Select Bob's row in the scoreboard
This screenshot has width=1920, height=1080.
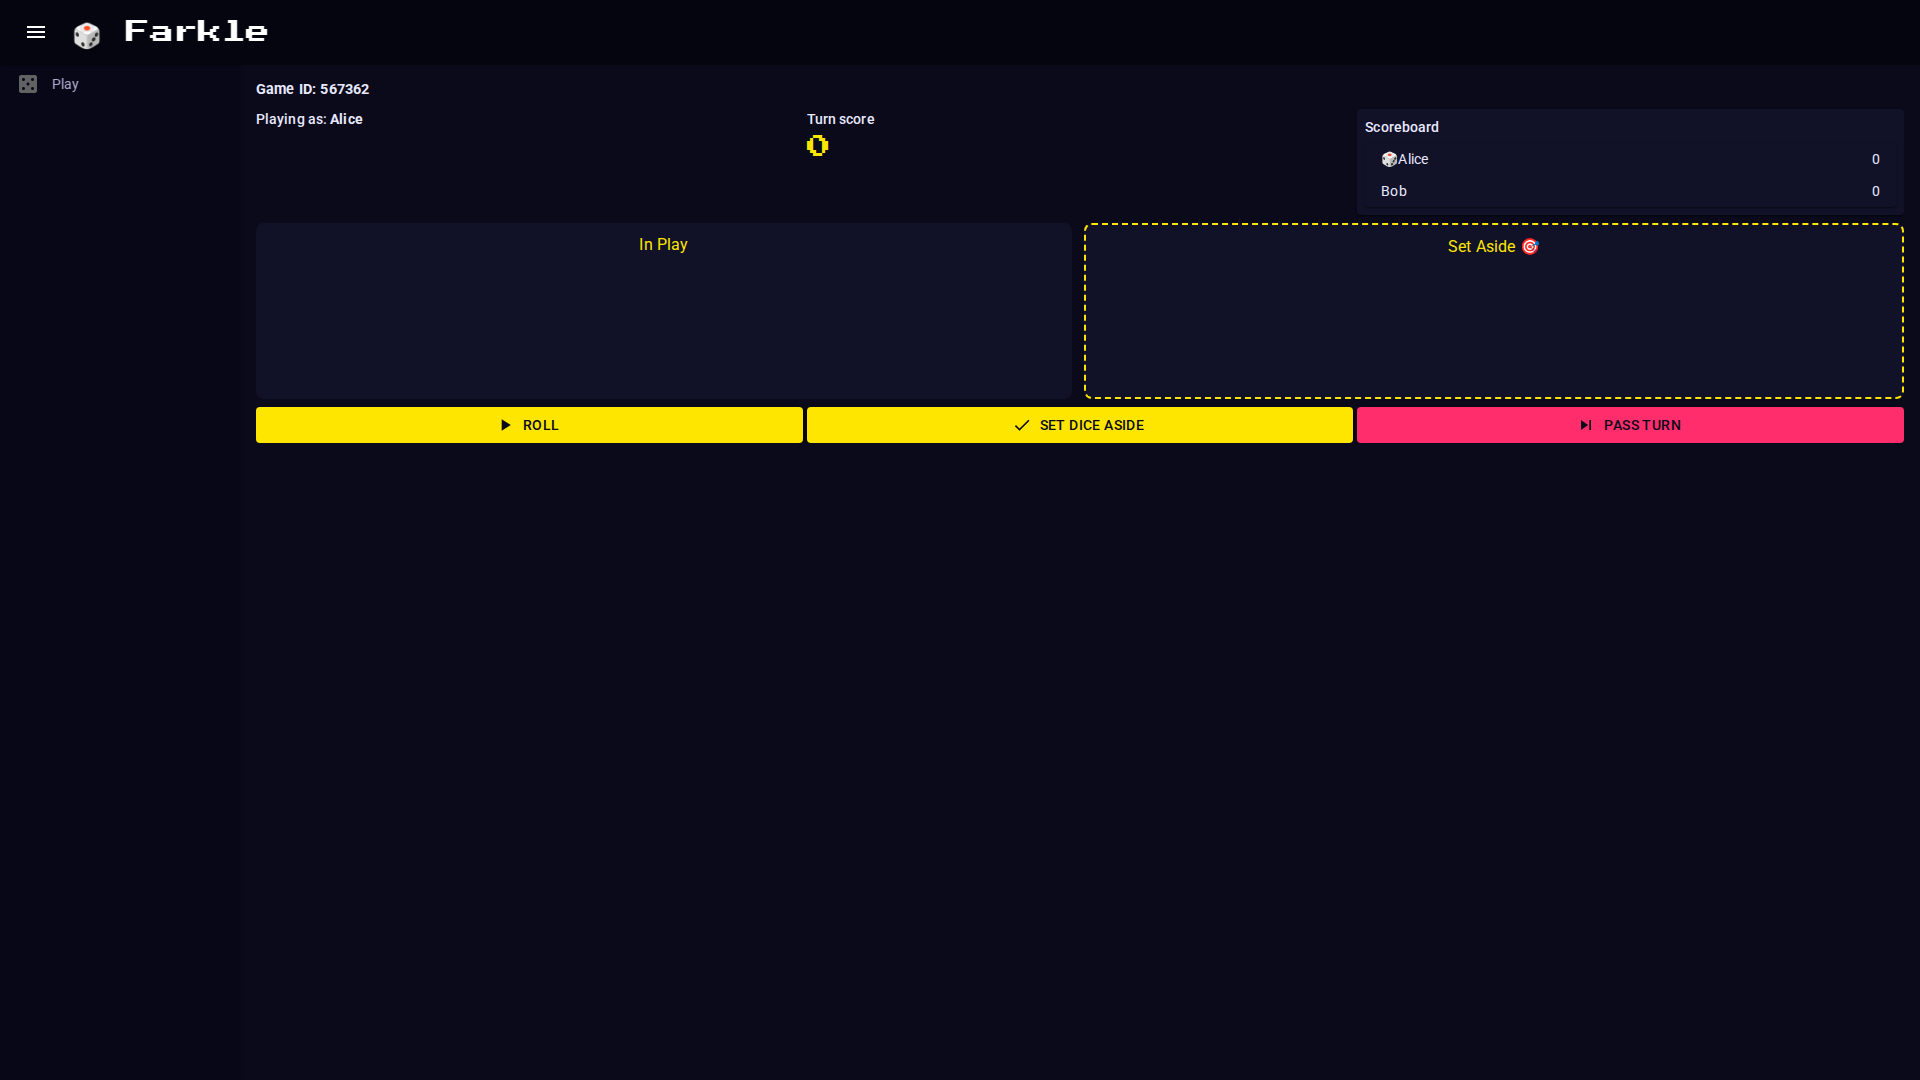pos(1630,191)
